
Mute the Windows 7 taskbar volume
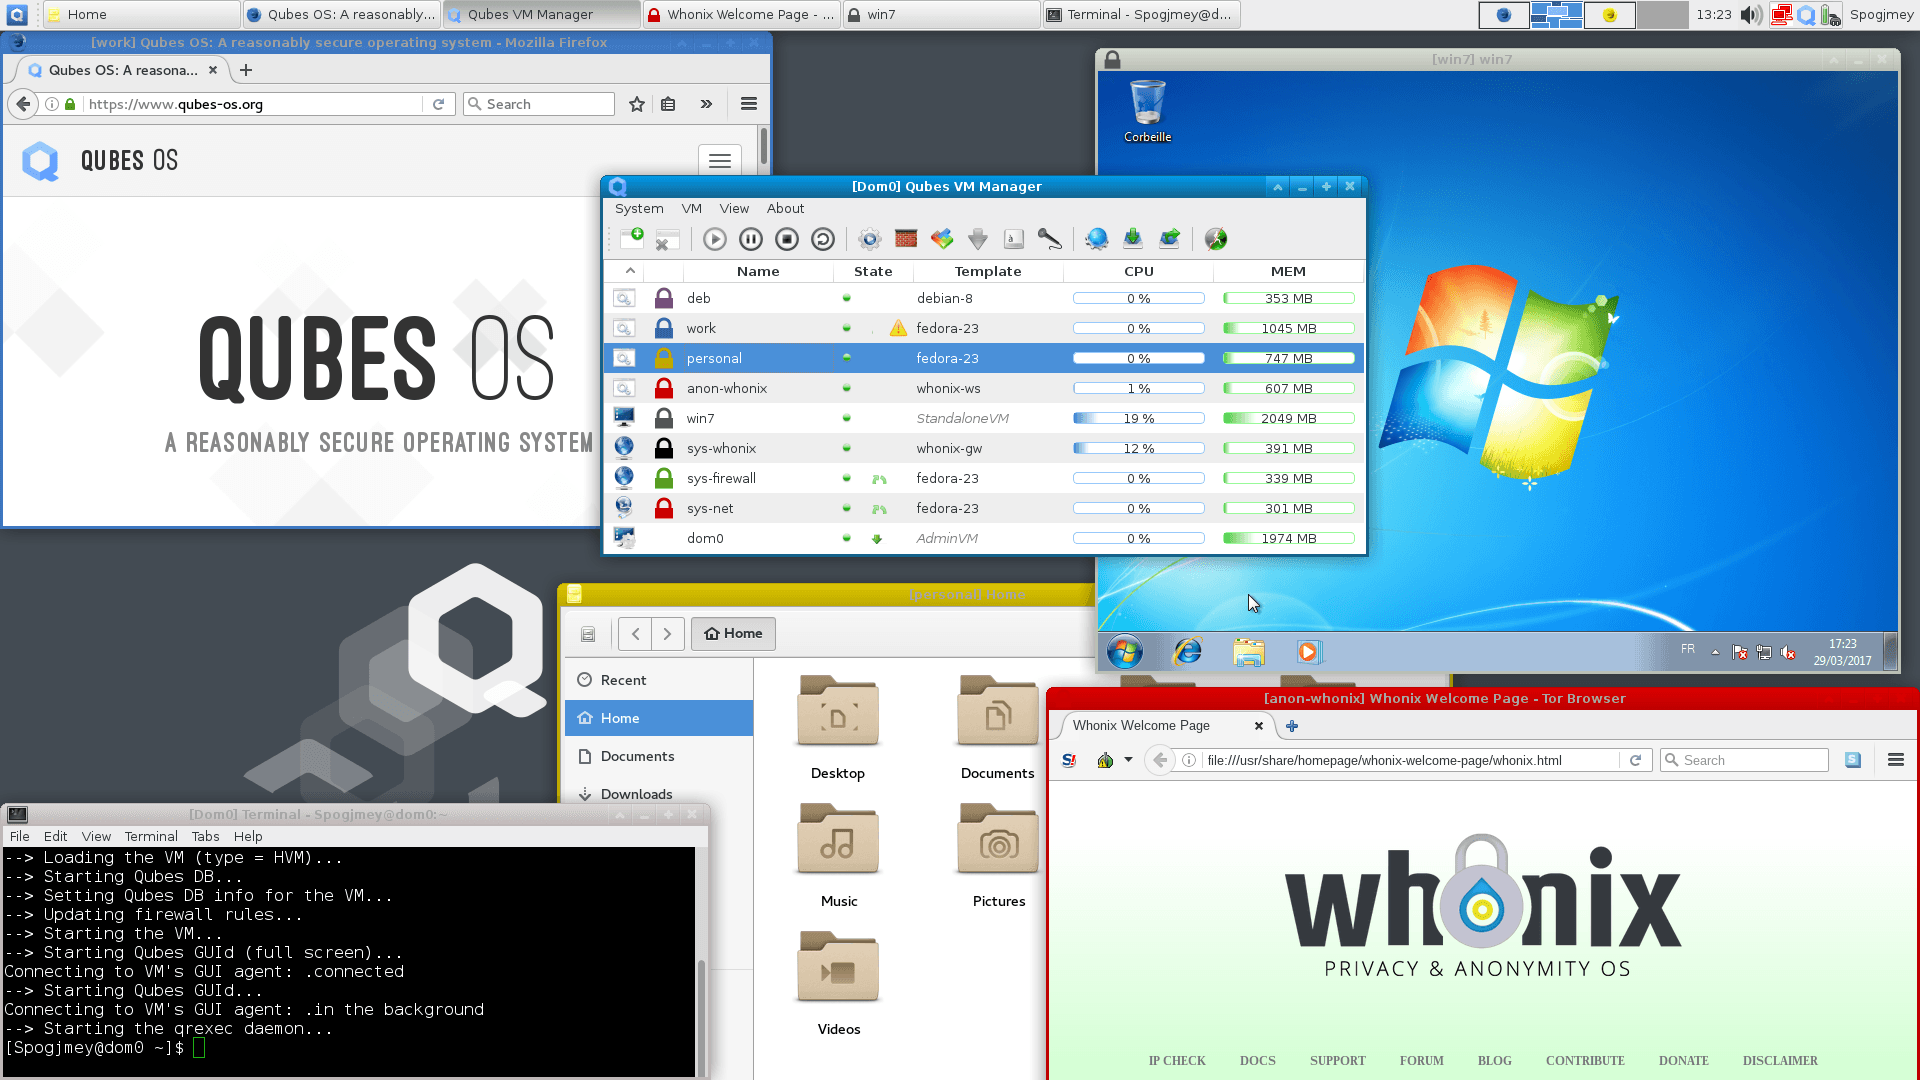point(1789,651)
